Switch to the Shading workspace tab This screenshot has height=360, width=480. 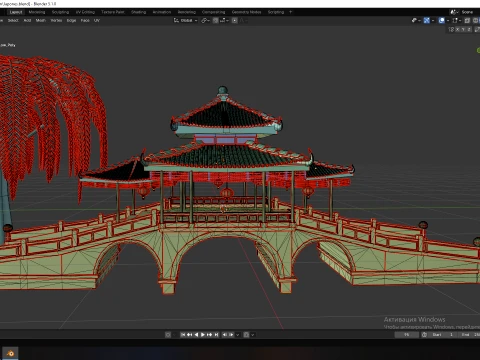coord(138,12)
